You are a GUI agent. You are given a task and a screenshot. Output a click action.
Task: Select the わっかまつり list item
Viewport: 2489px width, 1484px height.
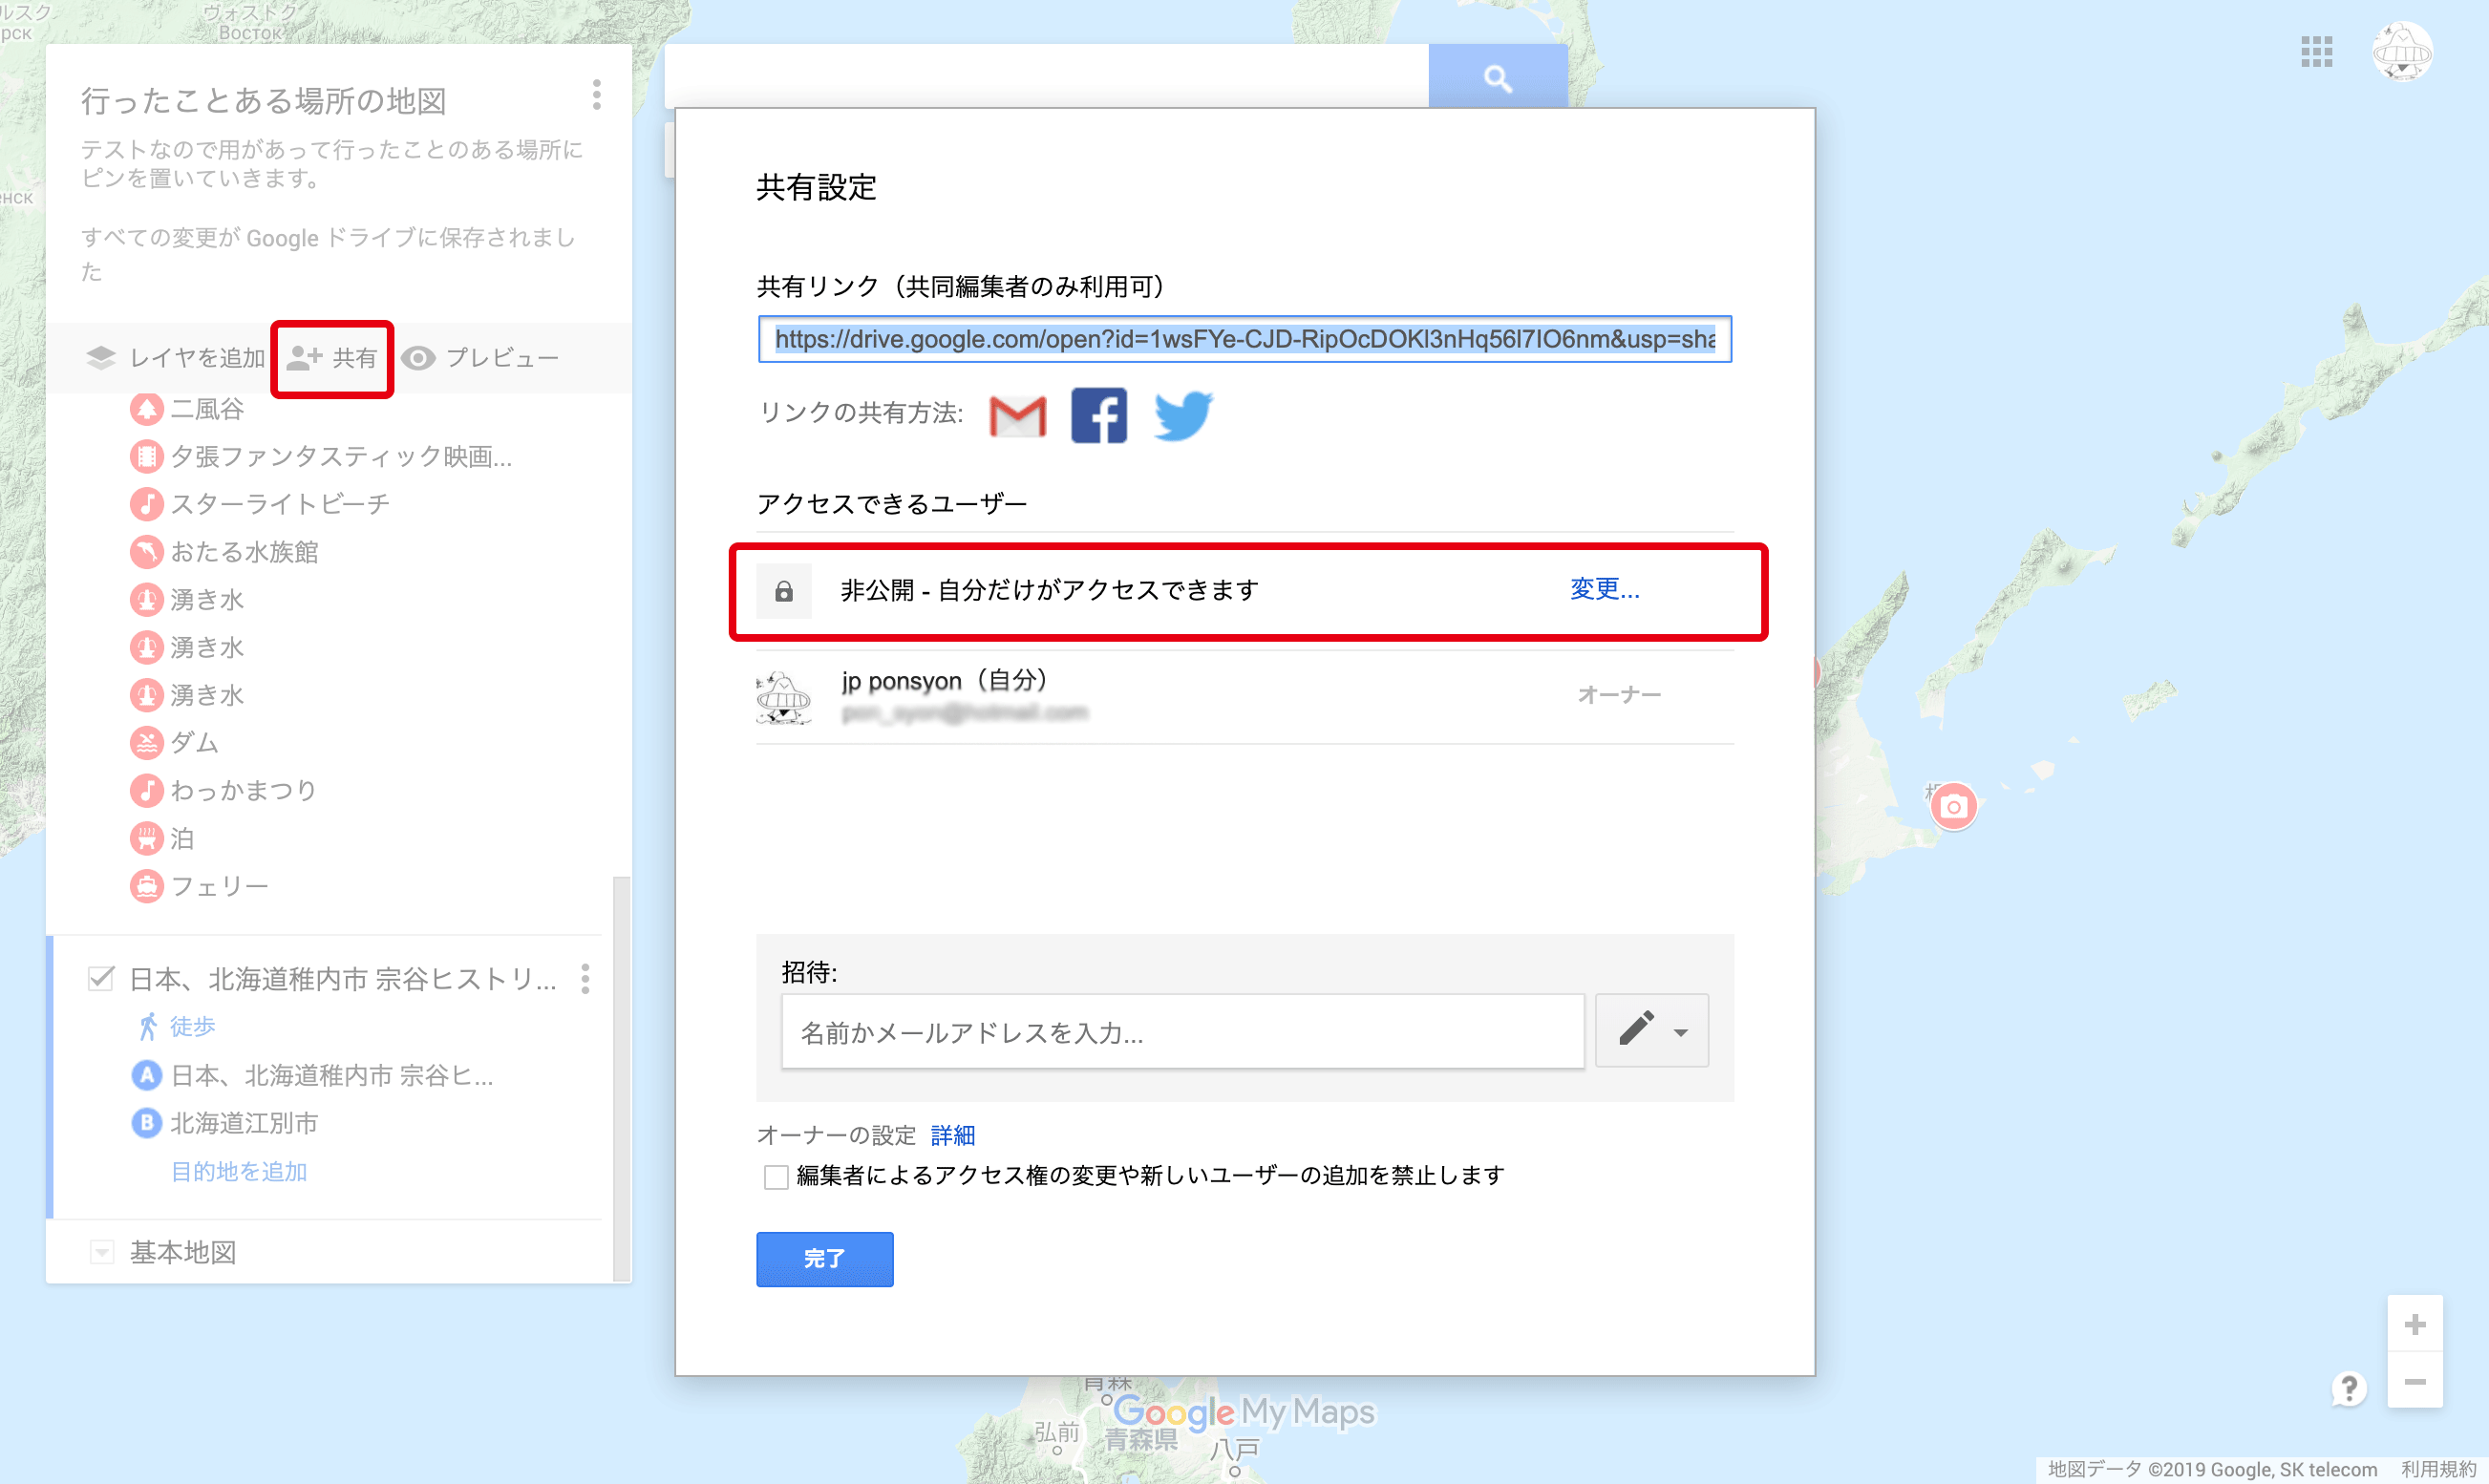click(x=244, y=791)
